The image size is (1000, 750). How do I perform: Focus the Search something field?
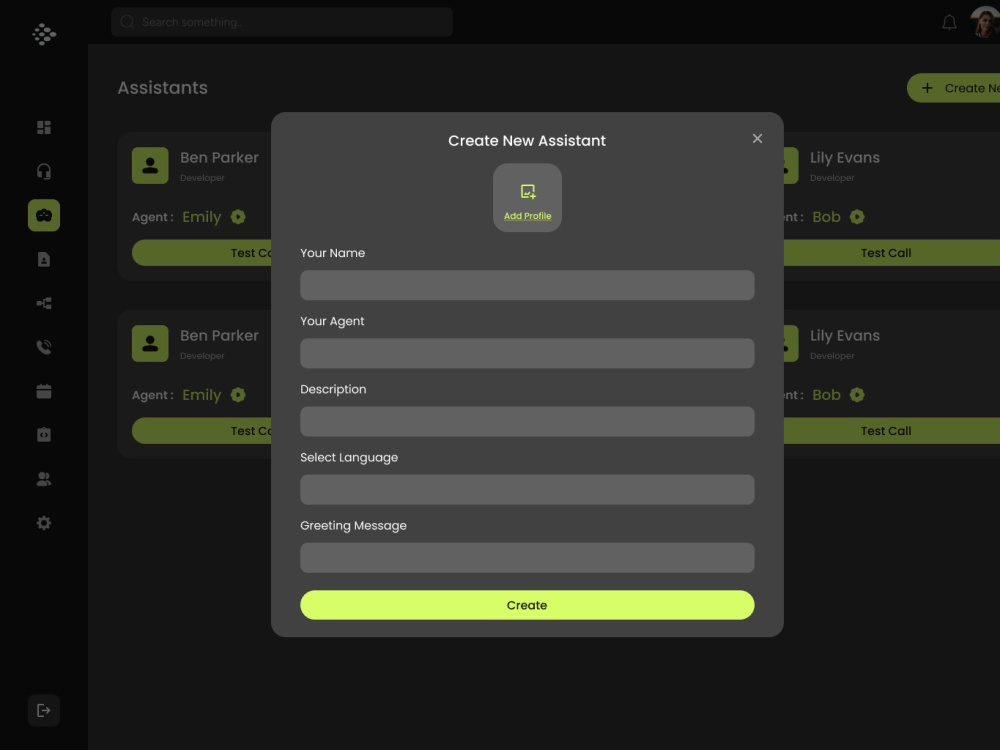282,22
